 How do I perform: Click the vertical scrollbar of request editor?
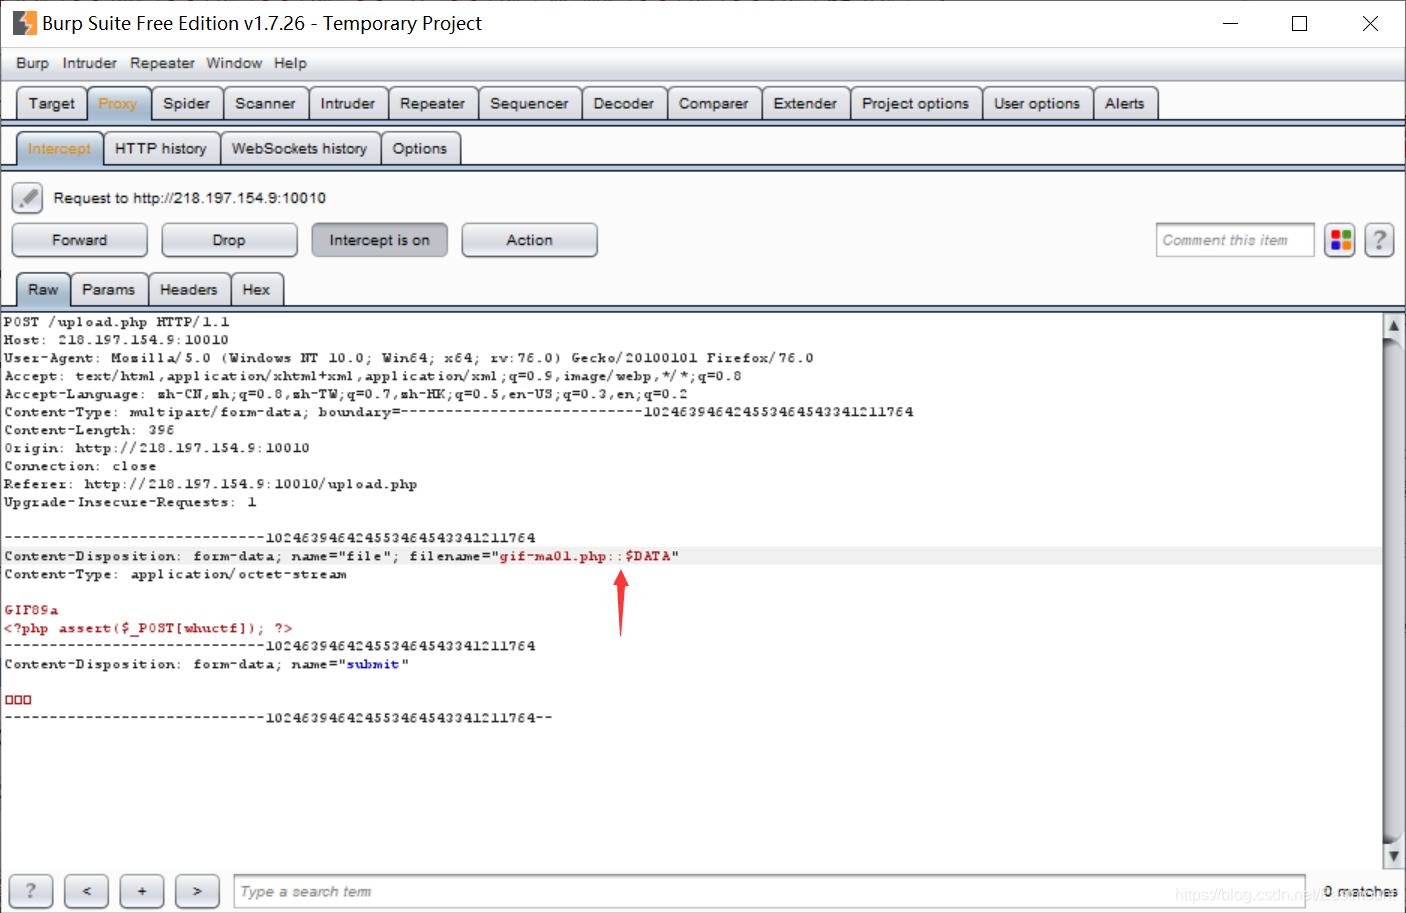1393,590
